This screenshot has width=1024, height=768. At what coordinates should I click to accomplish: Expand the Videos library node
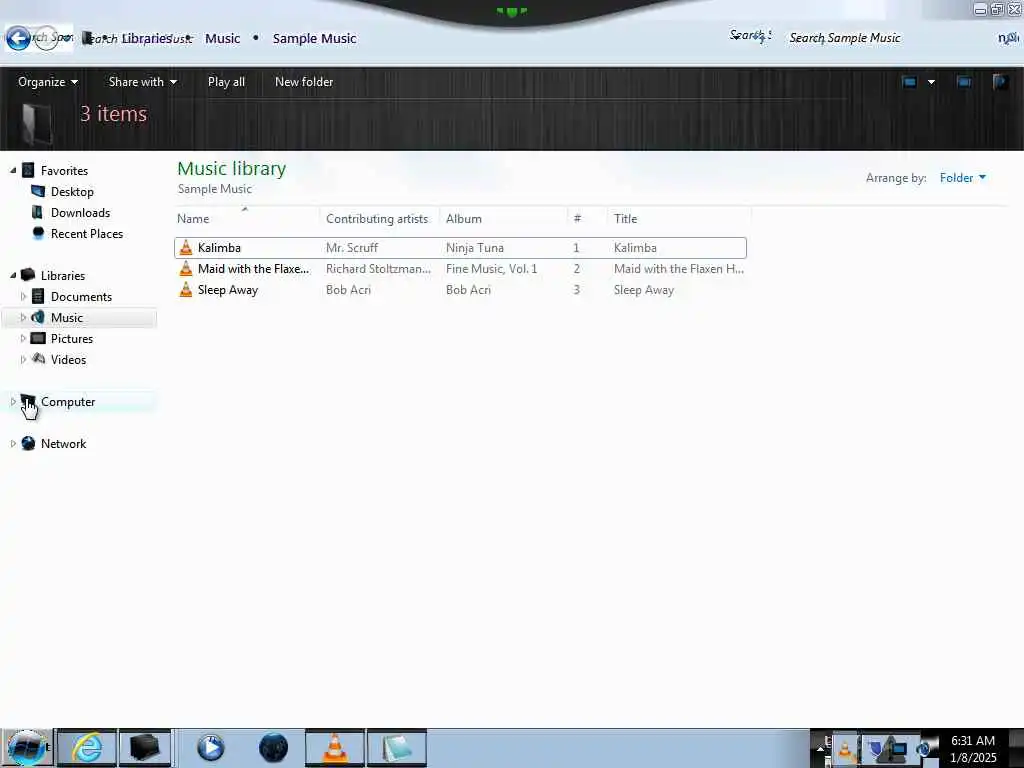click(24, 359)
